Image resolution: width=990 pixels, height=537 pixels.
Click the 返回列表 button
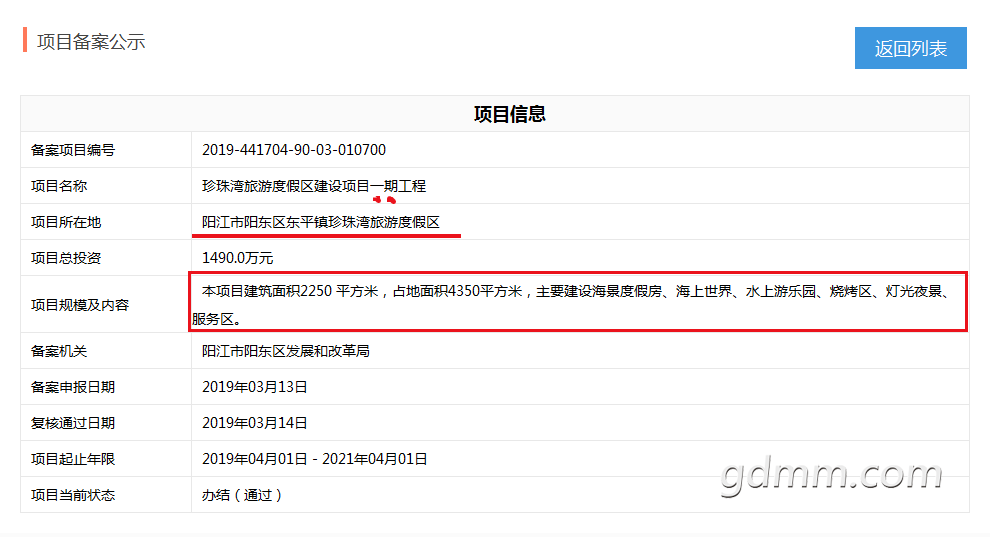point(910,48)
